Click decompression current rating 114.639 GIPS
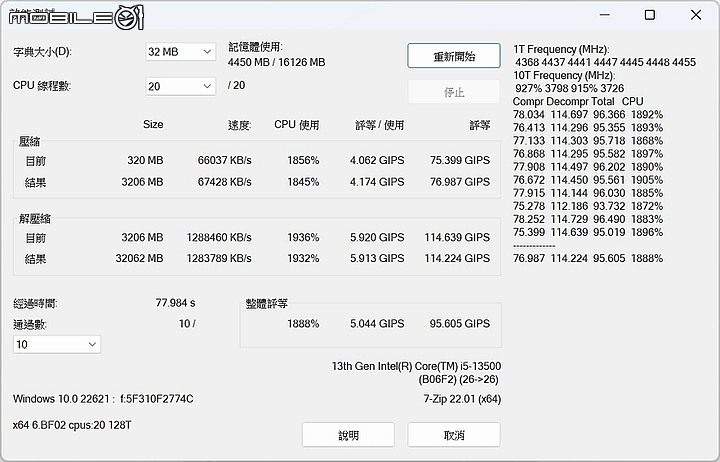Image resolution: width=720 pixels, height=462 pixels. [x=457, y=237]
